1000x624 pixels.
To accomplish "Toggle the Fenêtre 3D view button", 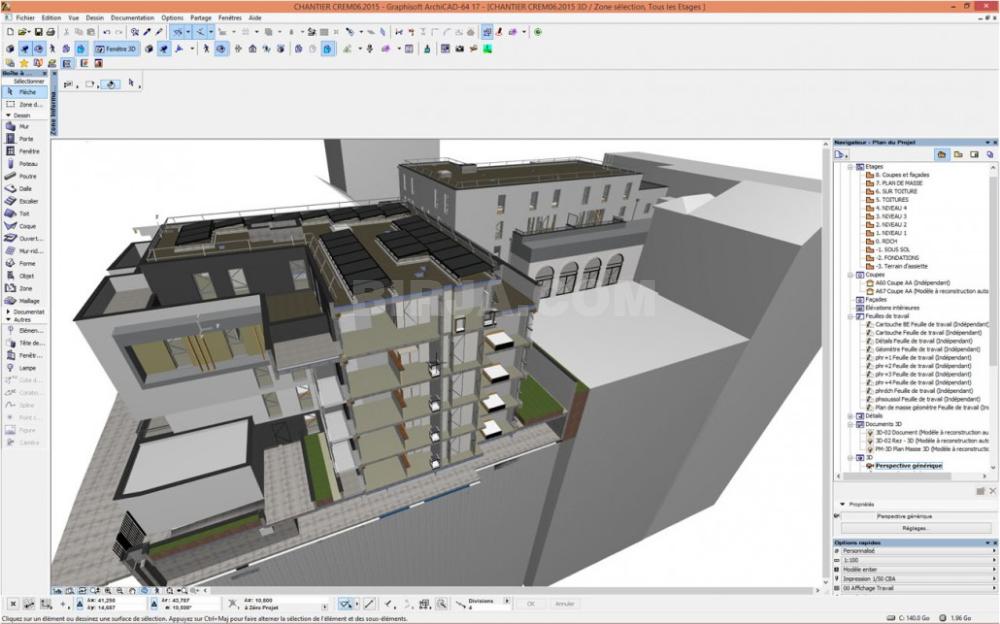I will pyautogui.click(x=115, y=48).
